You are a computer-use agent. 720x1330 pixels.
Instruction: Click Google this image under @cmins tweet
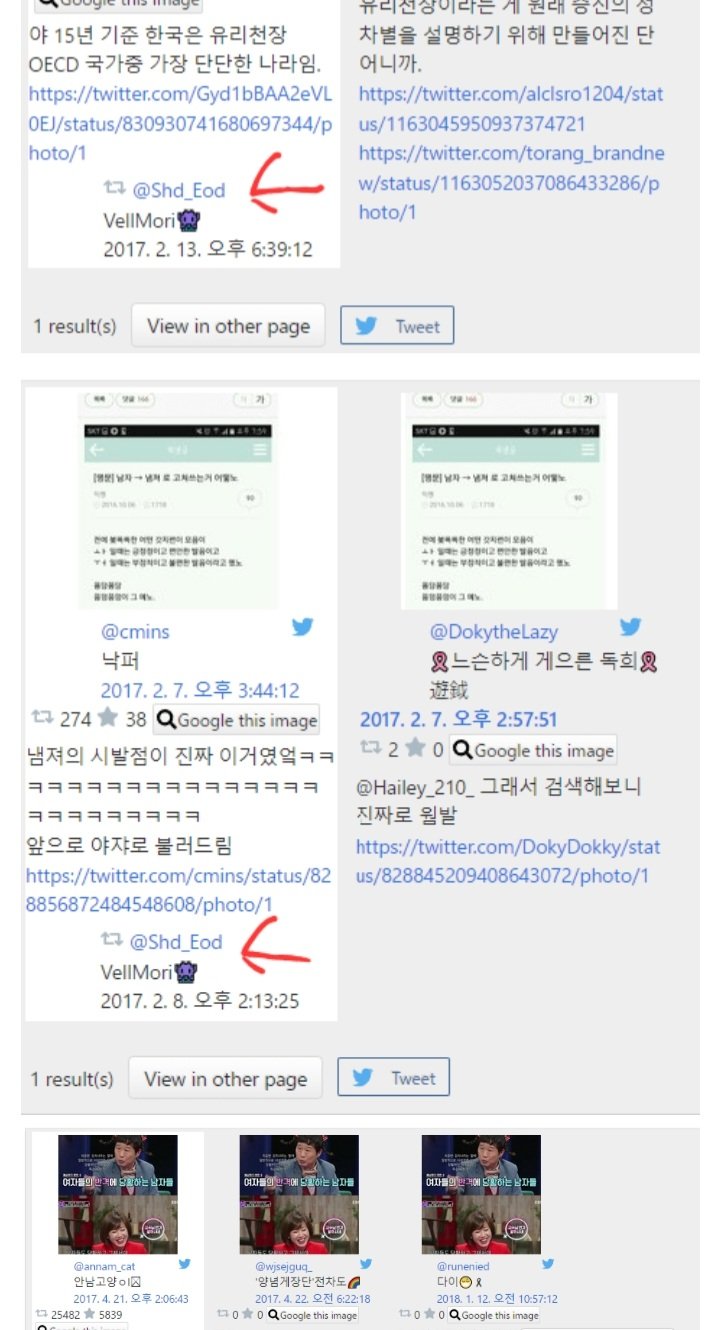point(236,720)
